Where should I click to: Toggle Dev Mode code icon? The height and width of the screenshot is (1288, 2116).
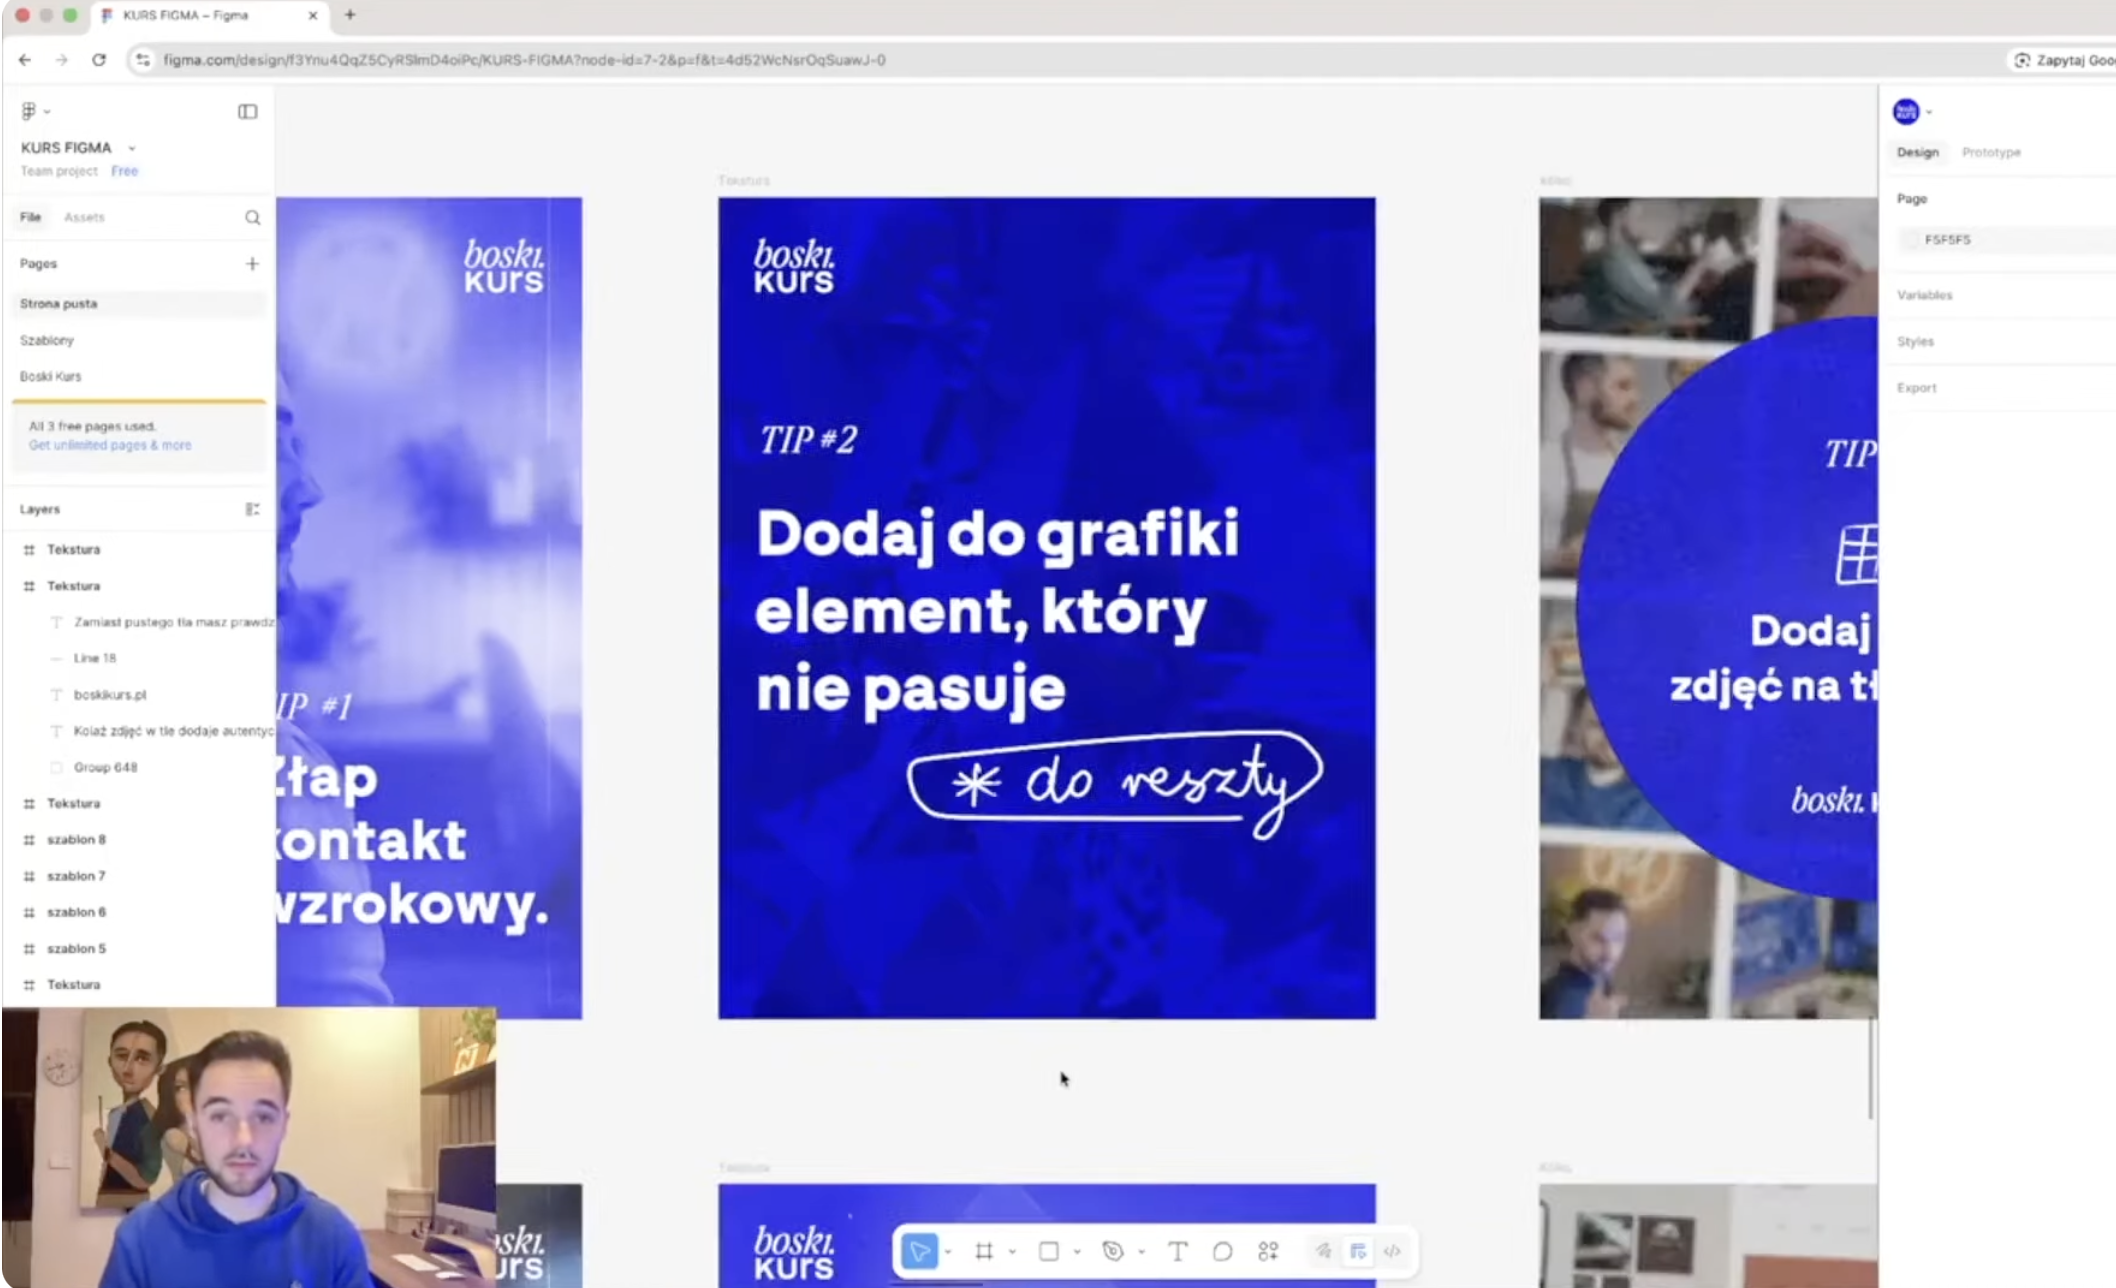click(1392, 1251)
